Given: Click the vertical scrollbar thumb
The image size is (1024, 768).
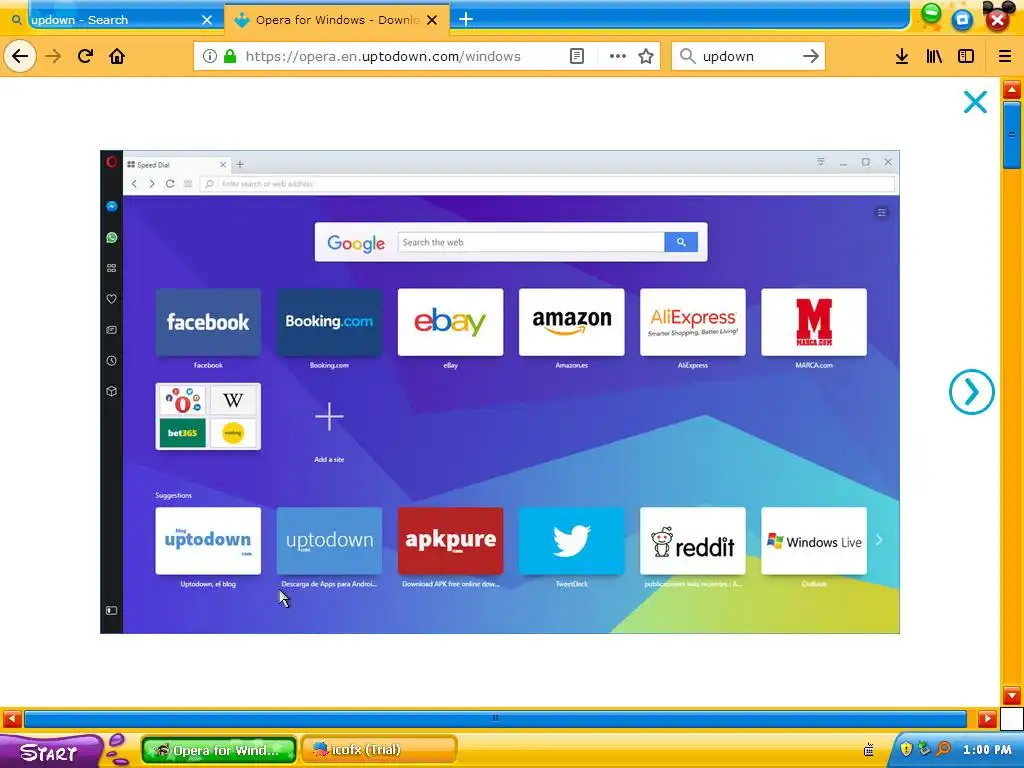Looking at the screenshot, I should 1012,135.
